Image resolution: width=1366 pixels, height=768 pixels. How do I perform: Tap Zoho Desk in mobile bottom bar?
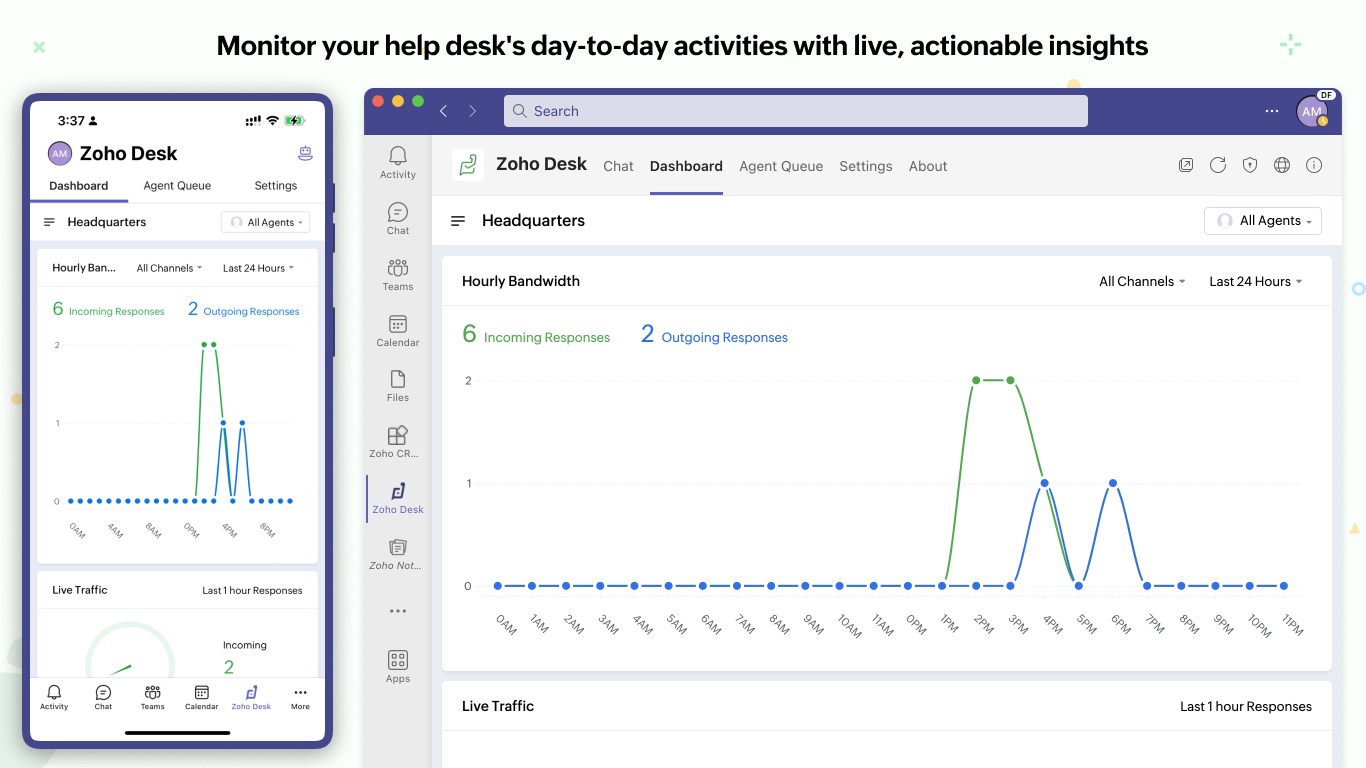click(x=251, y=697)
